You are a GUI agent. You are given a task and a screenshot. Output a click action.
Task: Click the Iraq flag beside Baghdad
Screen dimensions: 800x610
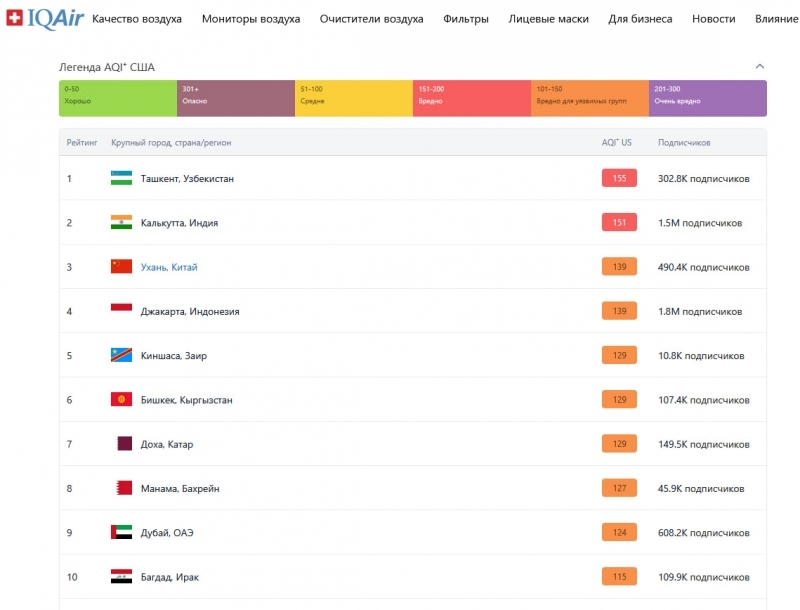(121, 577)
